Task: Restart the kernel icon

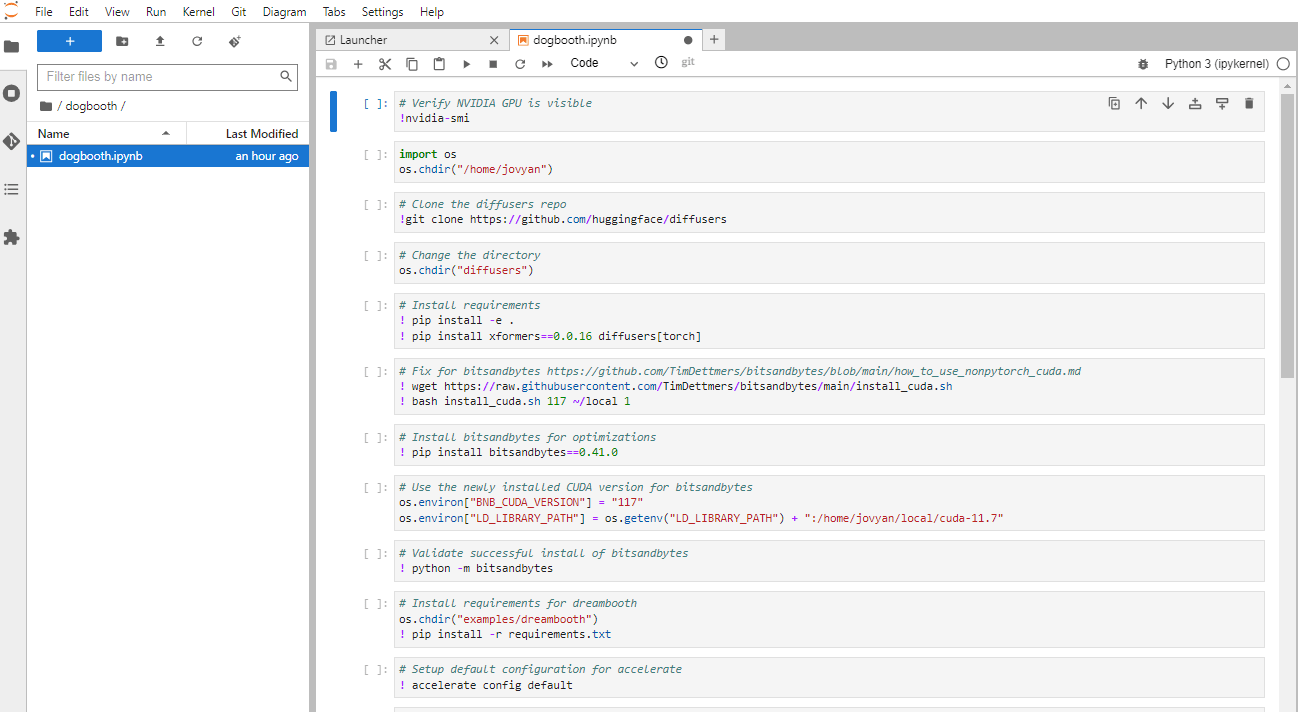Action: pos(520,63)
